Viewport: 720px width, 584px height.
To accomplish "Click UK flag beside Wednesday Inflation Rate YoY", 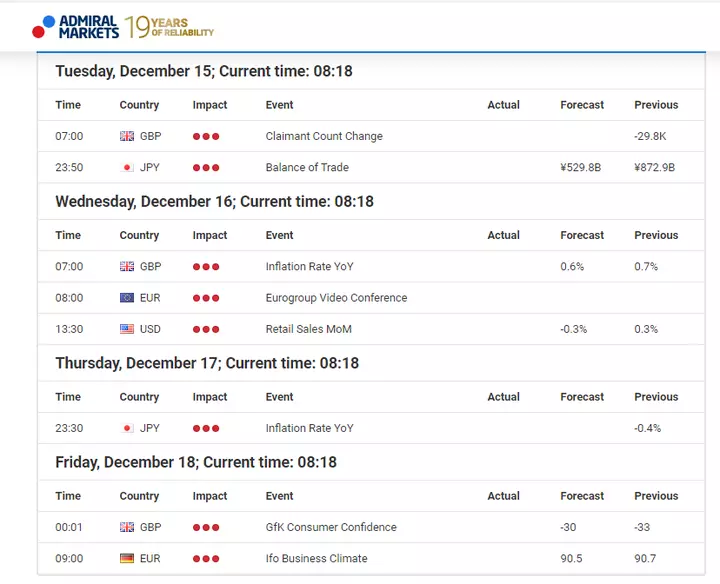I will (127, 267).
